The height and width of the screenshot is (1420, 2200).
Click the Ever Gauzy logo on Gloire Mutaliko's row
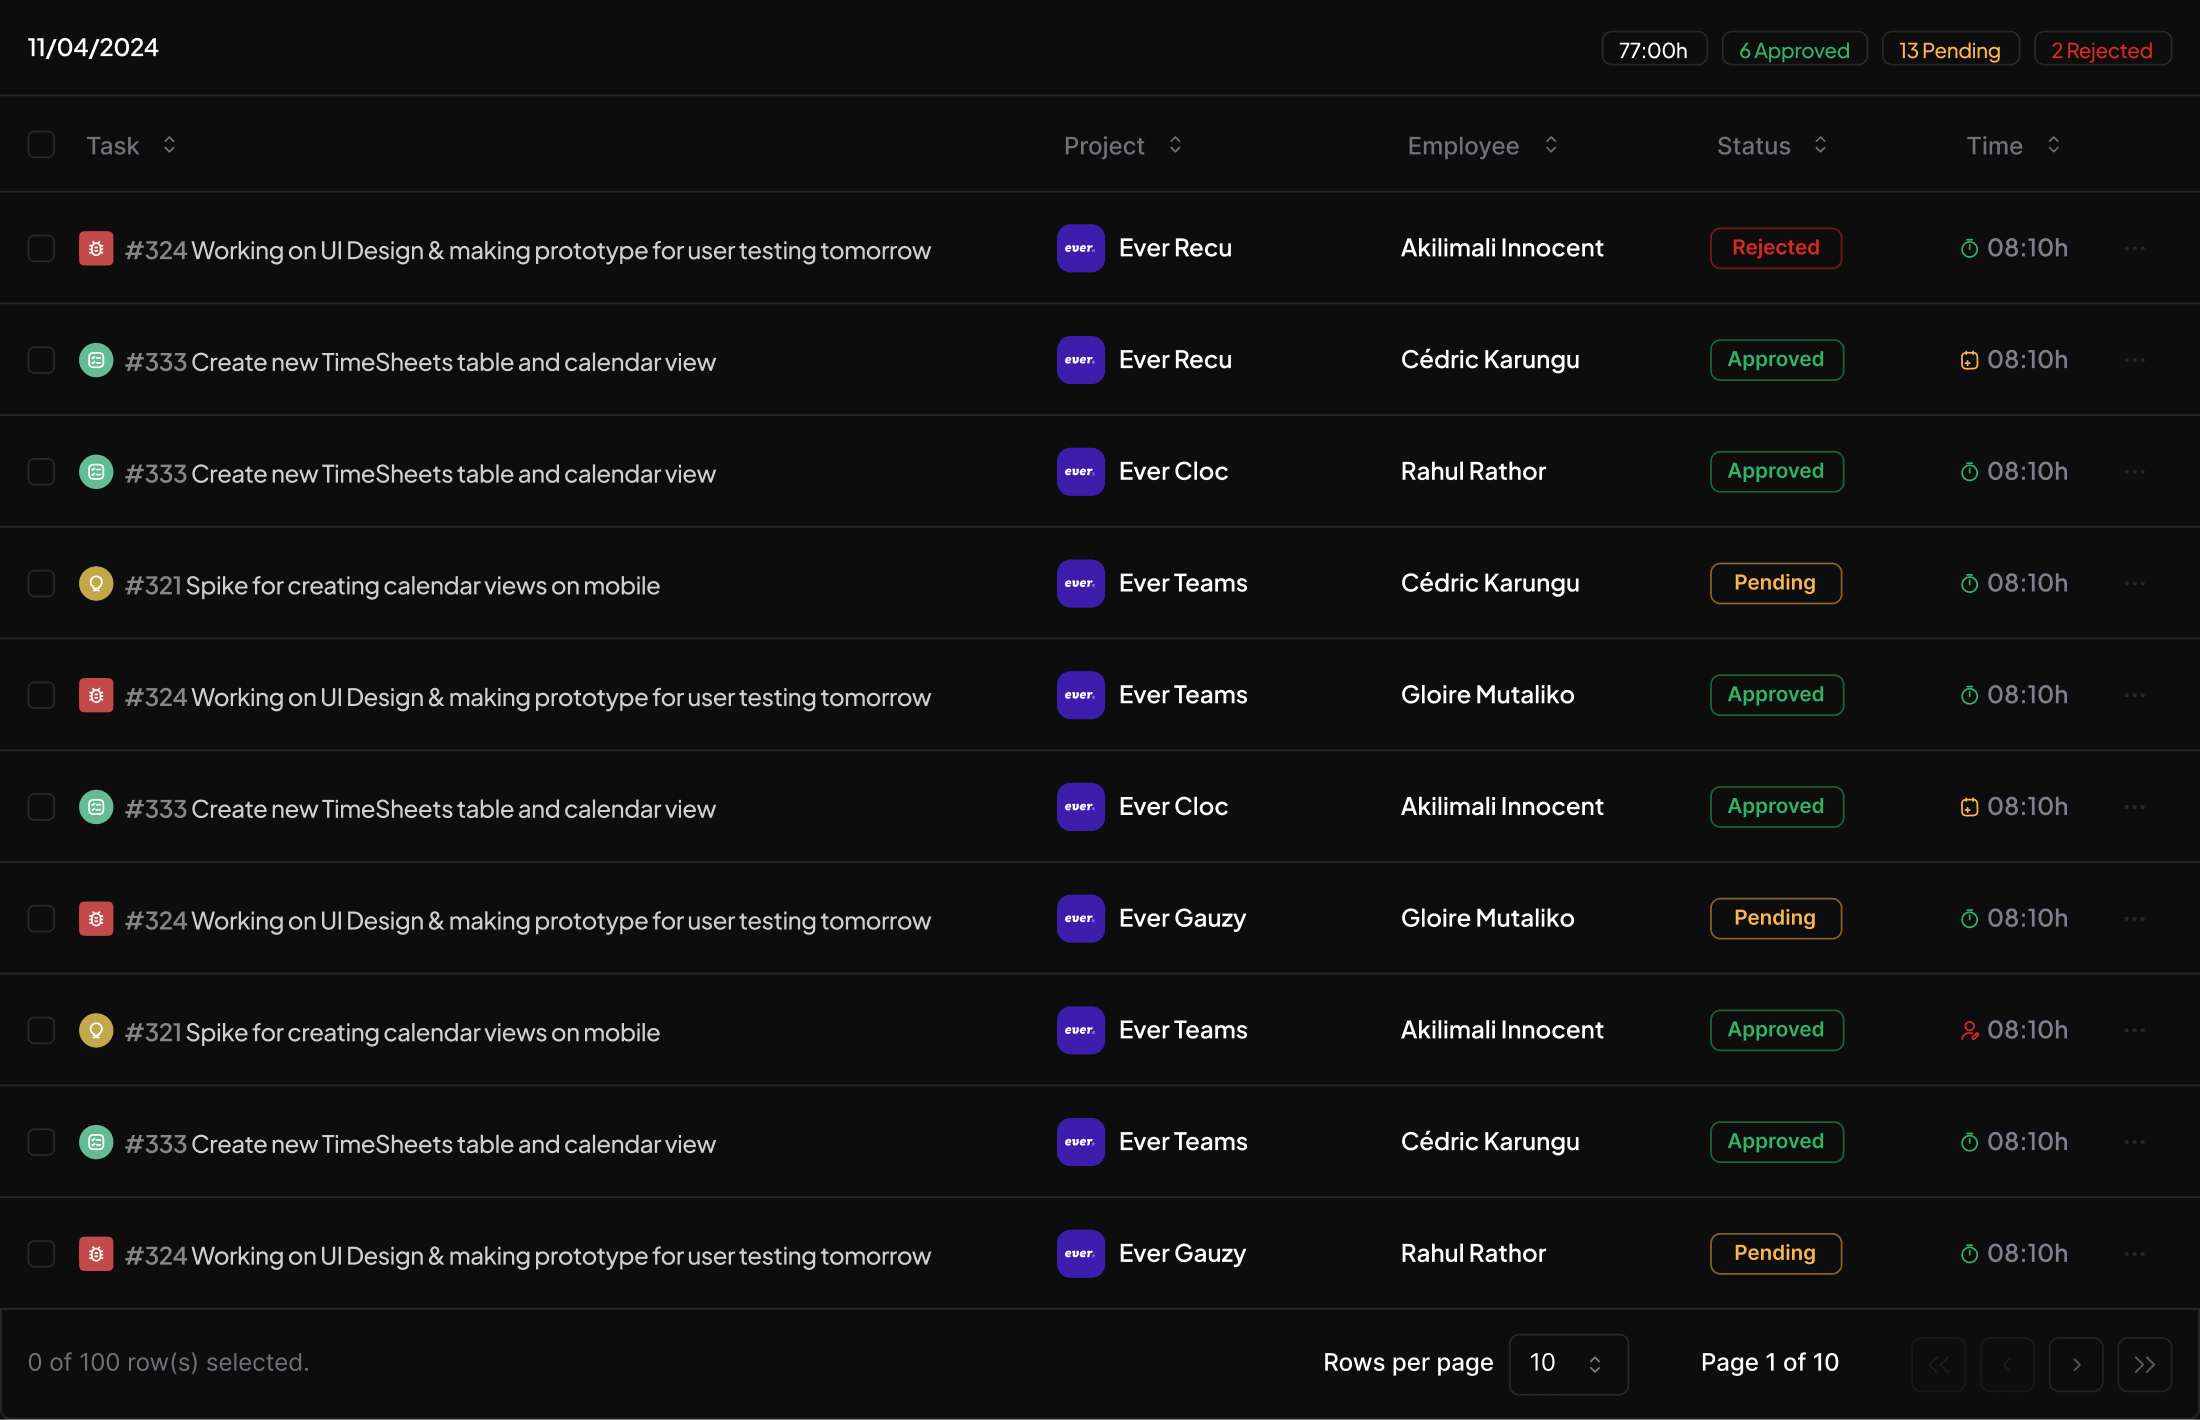[1080, 919]
